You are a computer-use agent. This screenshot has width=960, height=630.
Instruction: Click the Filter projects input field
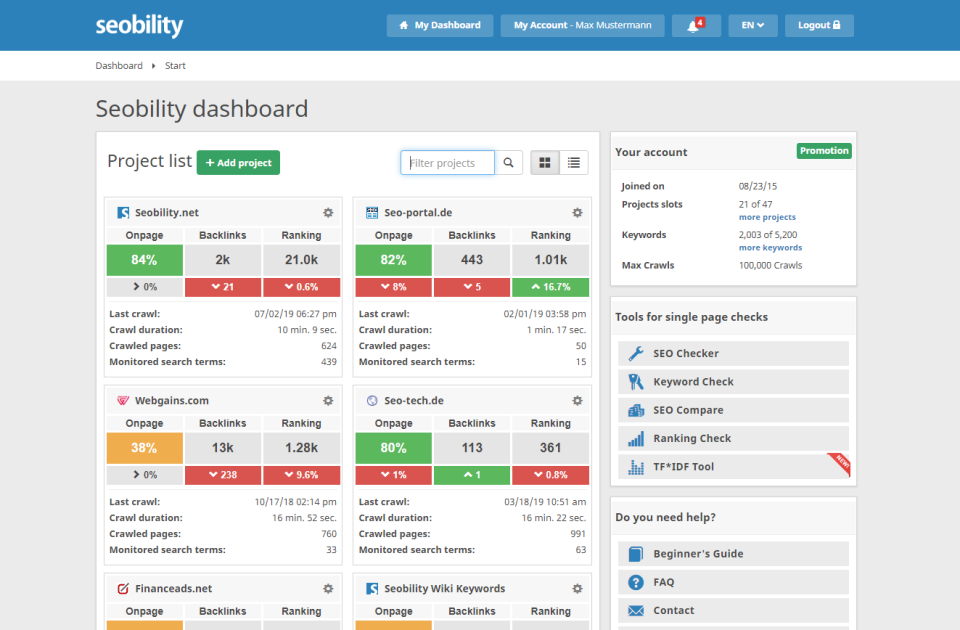(x=447, y=162)
